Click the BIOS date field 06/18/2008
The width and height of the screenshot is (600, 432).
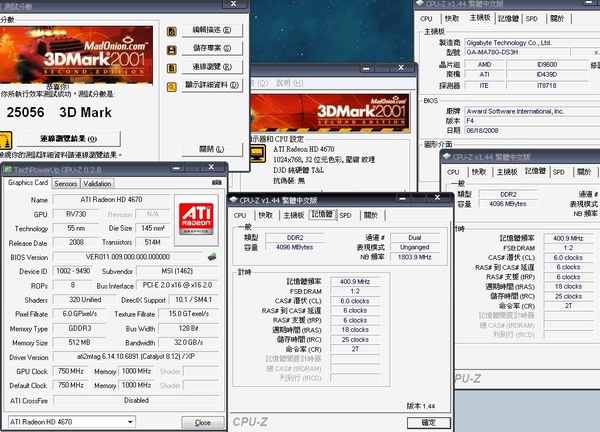pyautogui.click(x=532, y=130)
